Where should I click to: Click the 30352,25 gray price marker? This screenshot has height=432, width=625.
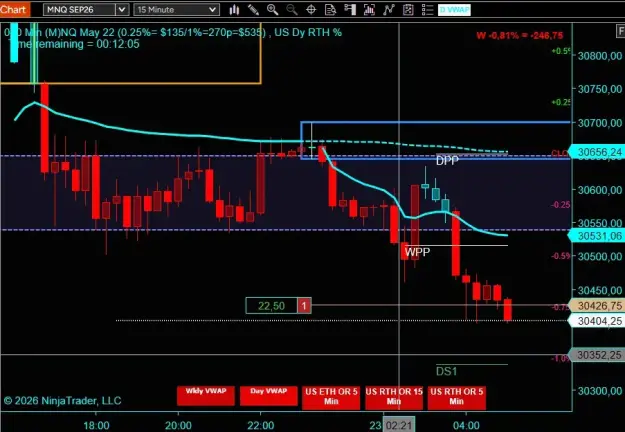tap(597, 355)
